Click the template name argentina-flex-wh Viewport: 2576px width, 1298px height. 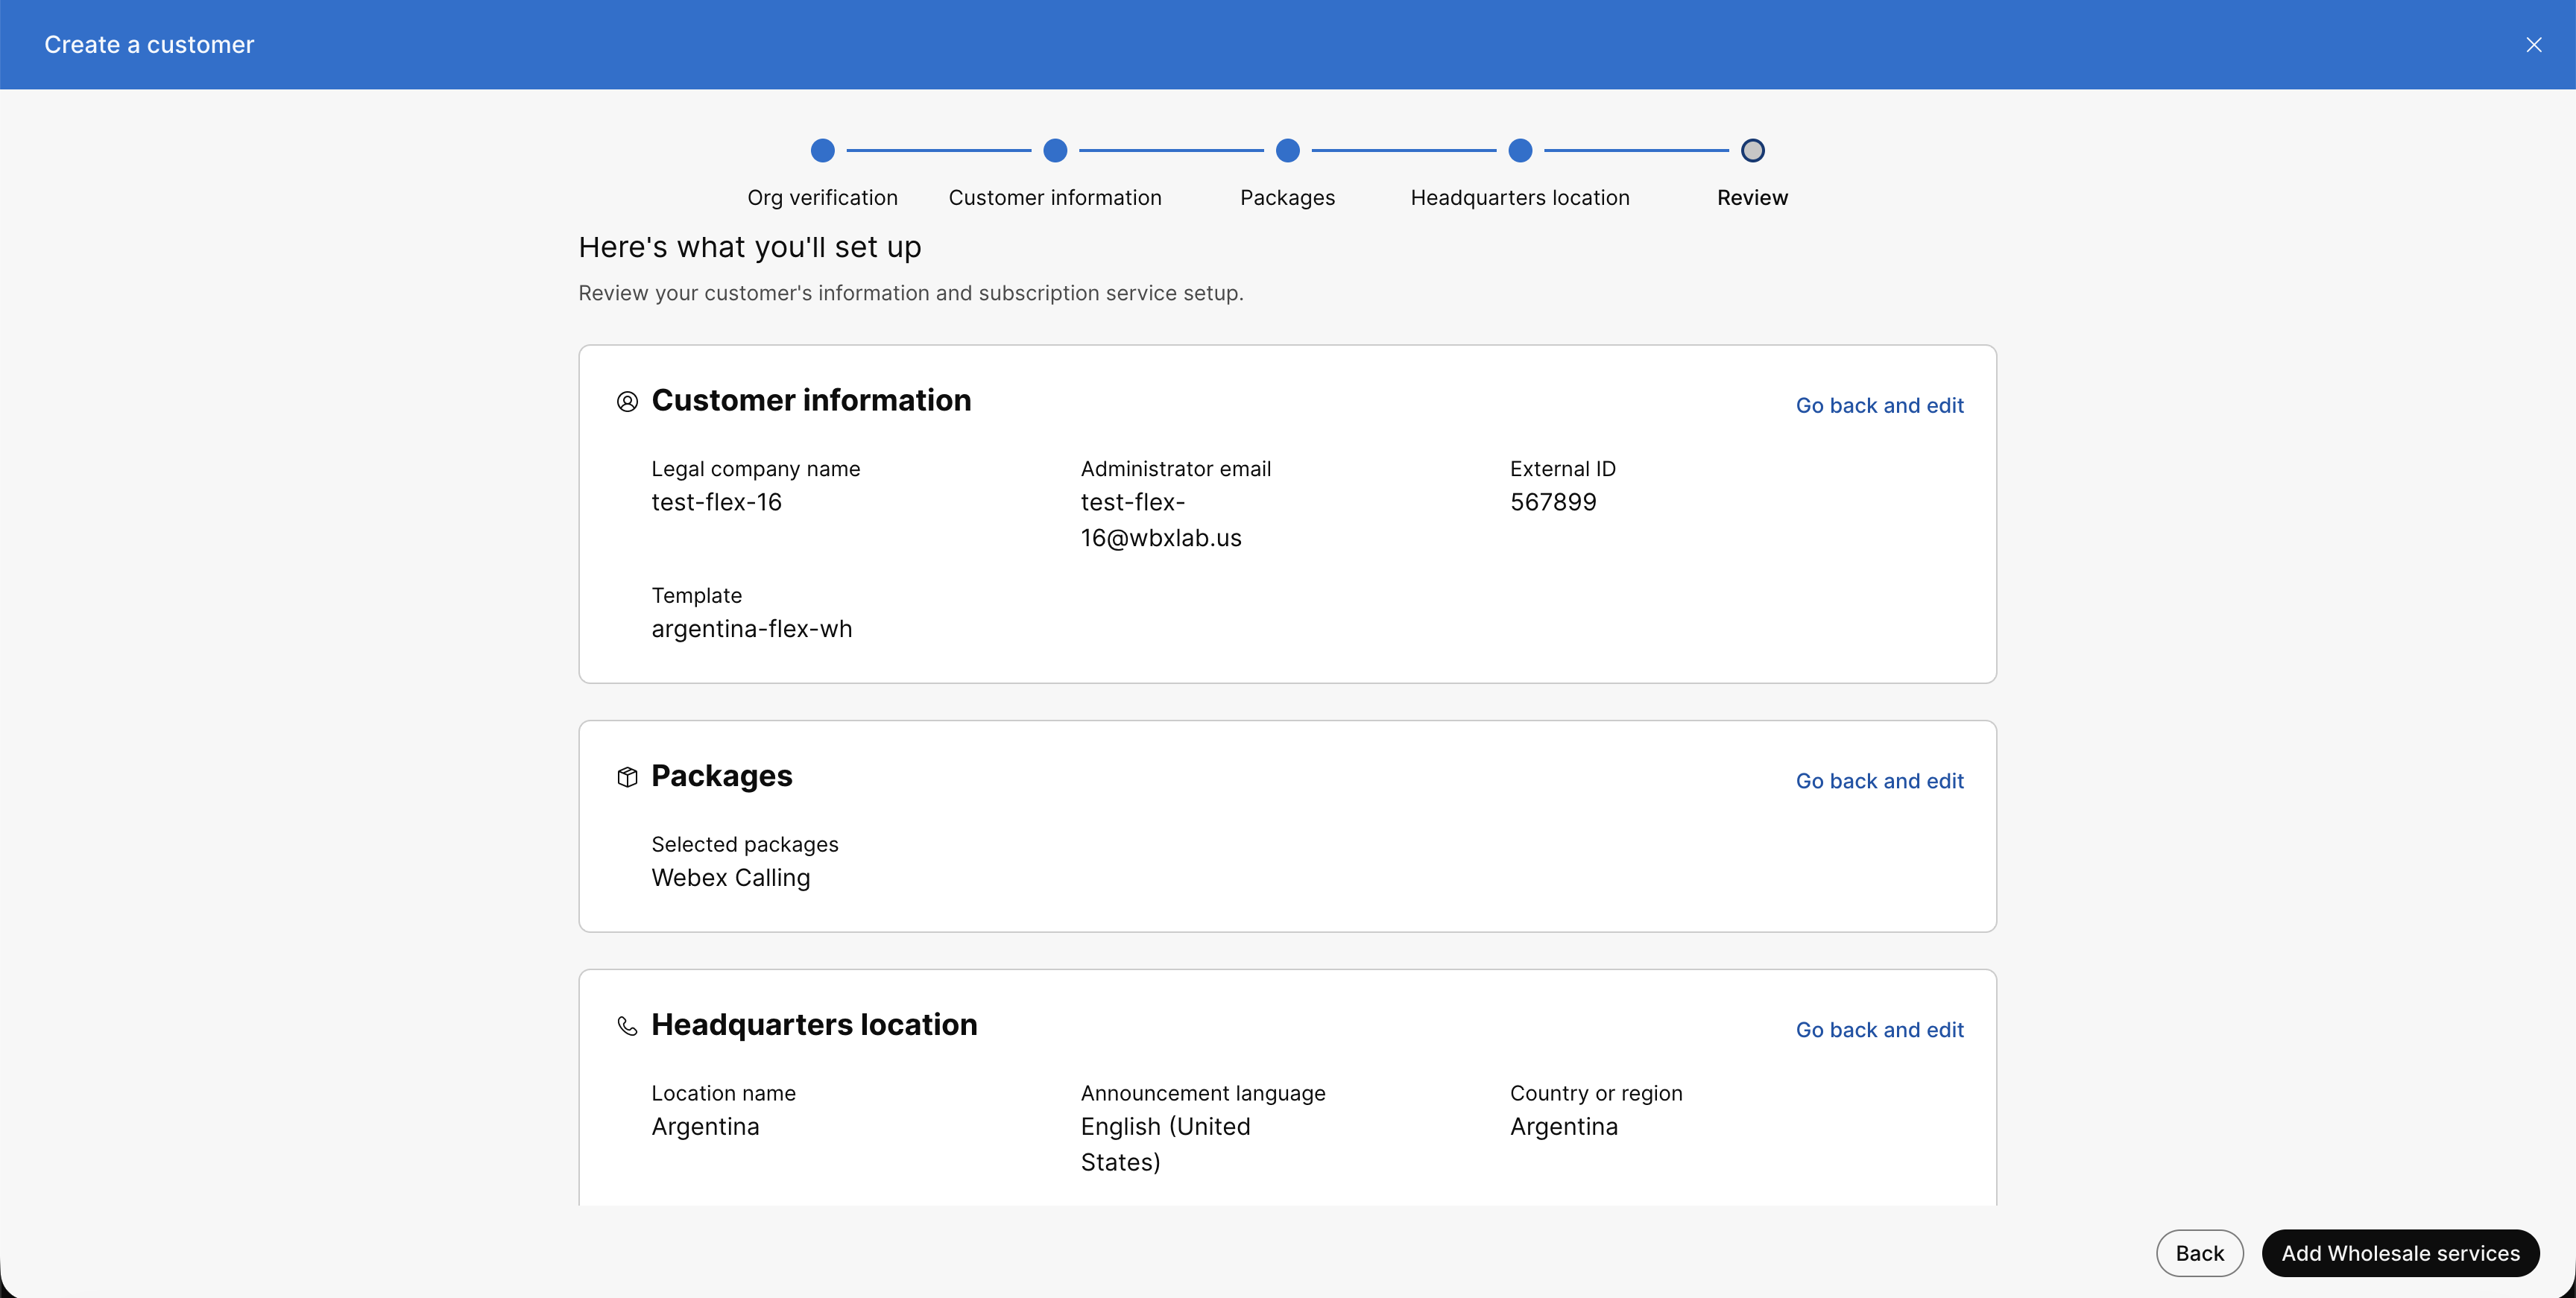751,629
